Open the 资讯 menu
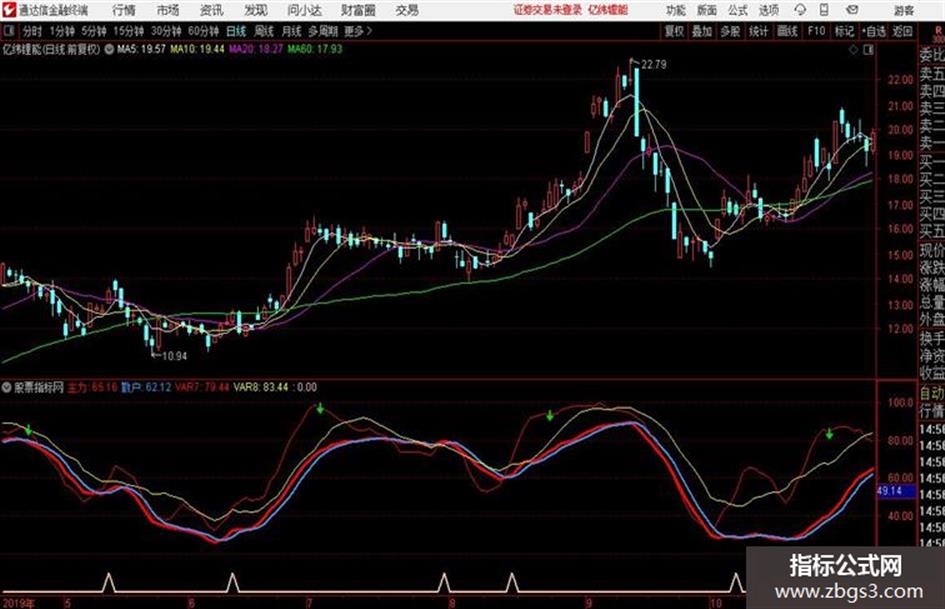This screenshot has height=609, width=945. [212, 10]
